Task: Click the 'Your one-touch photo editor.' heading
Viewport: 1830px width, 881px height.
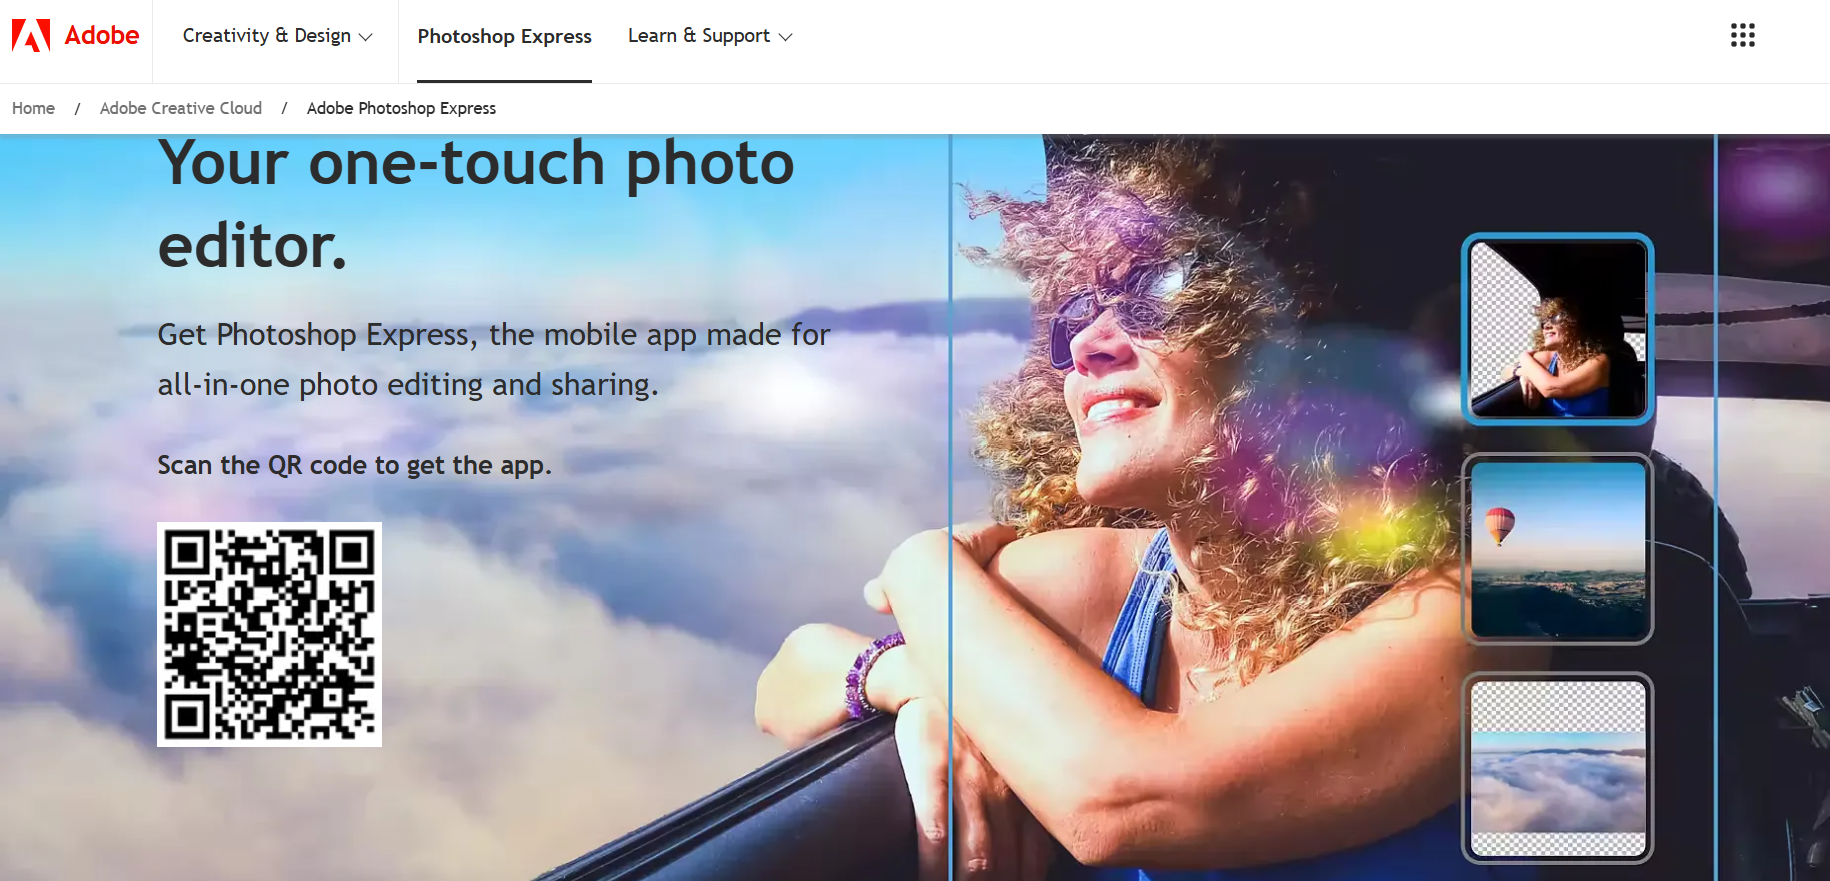Action: coord(476,205)
